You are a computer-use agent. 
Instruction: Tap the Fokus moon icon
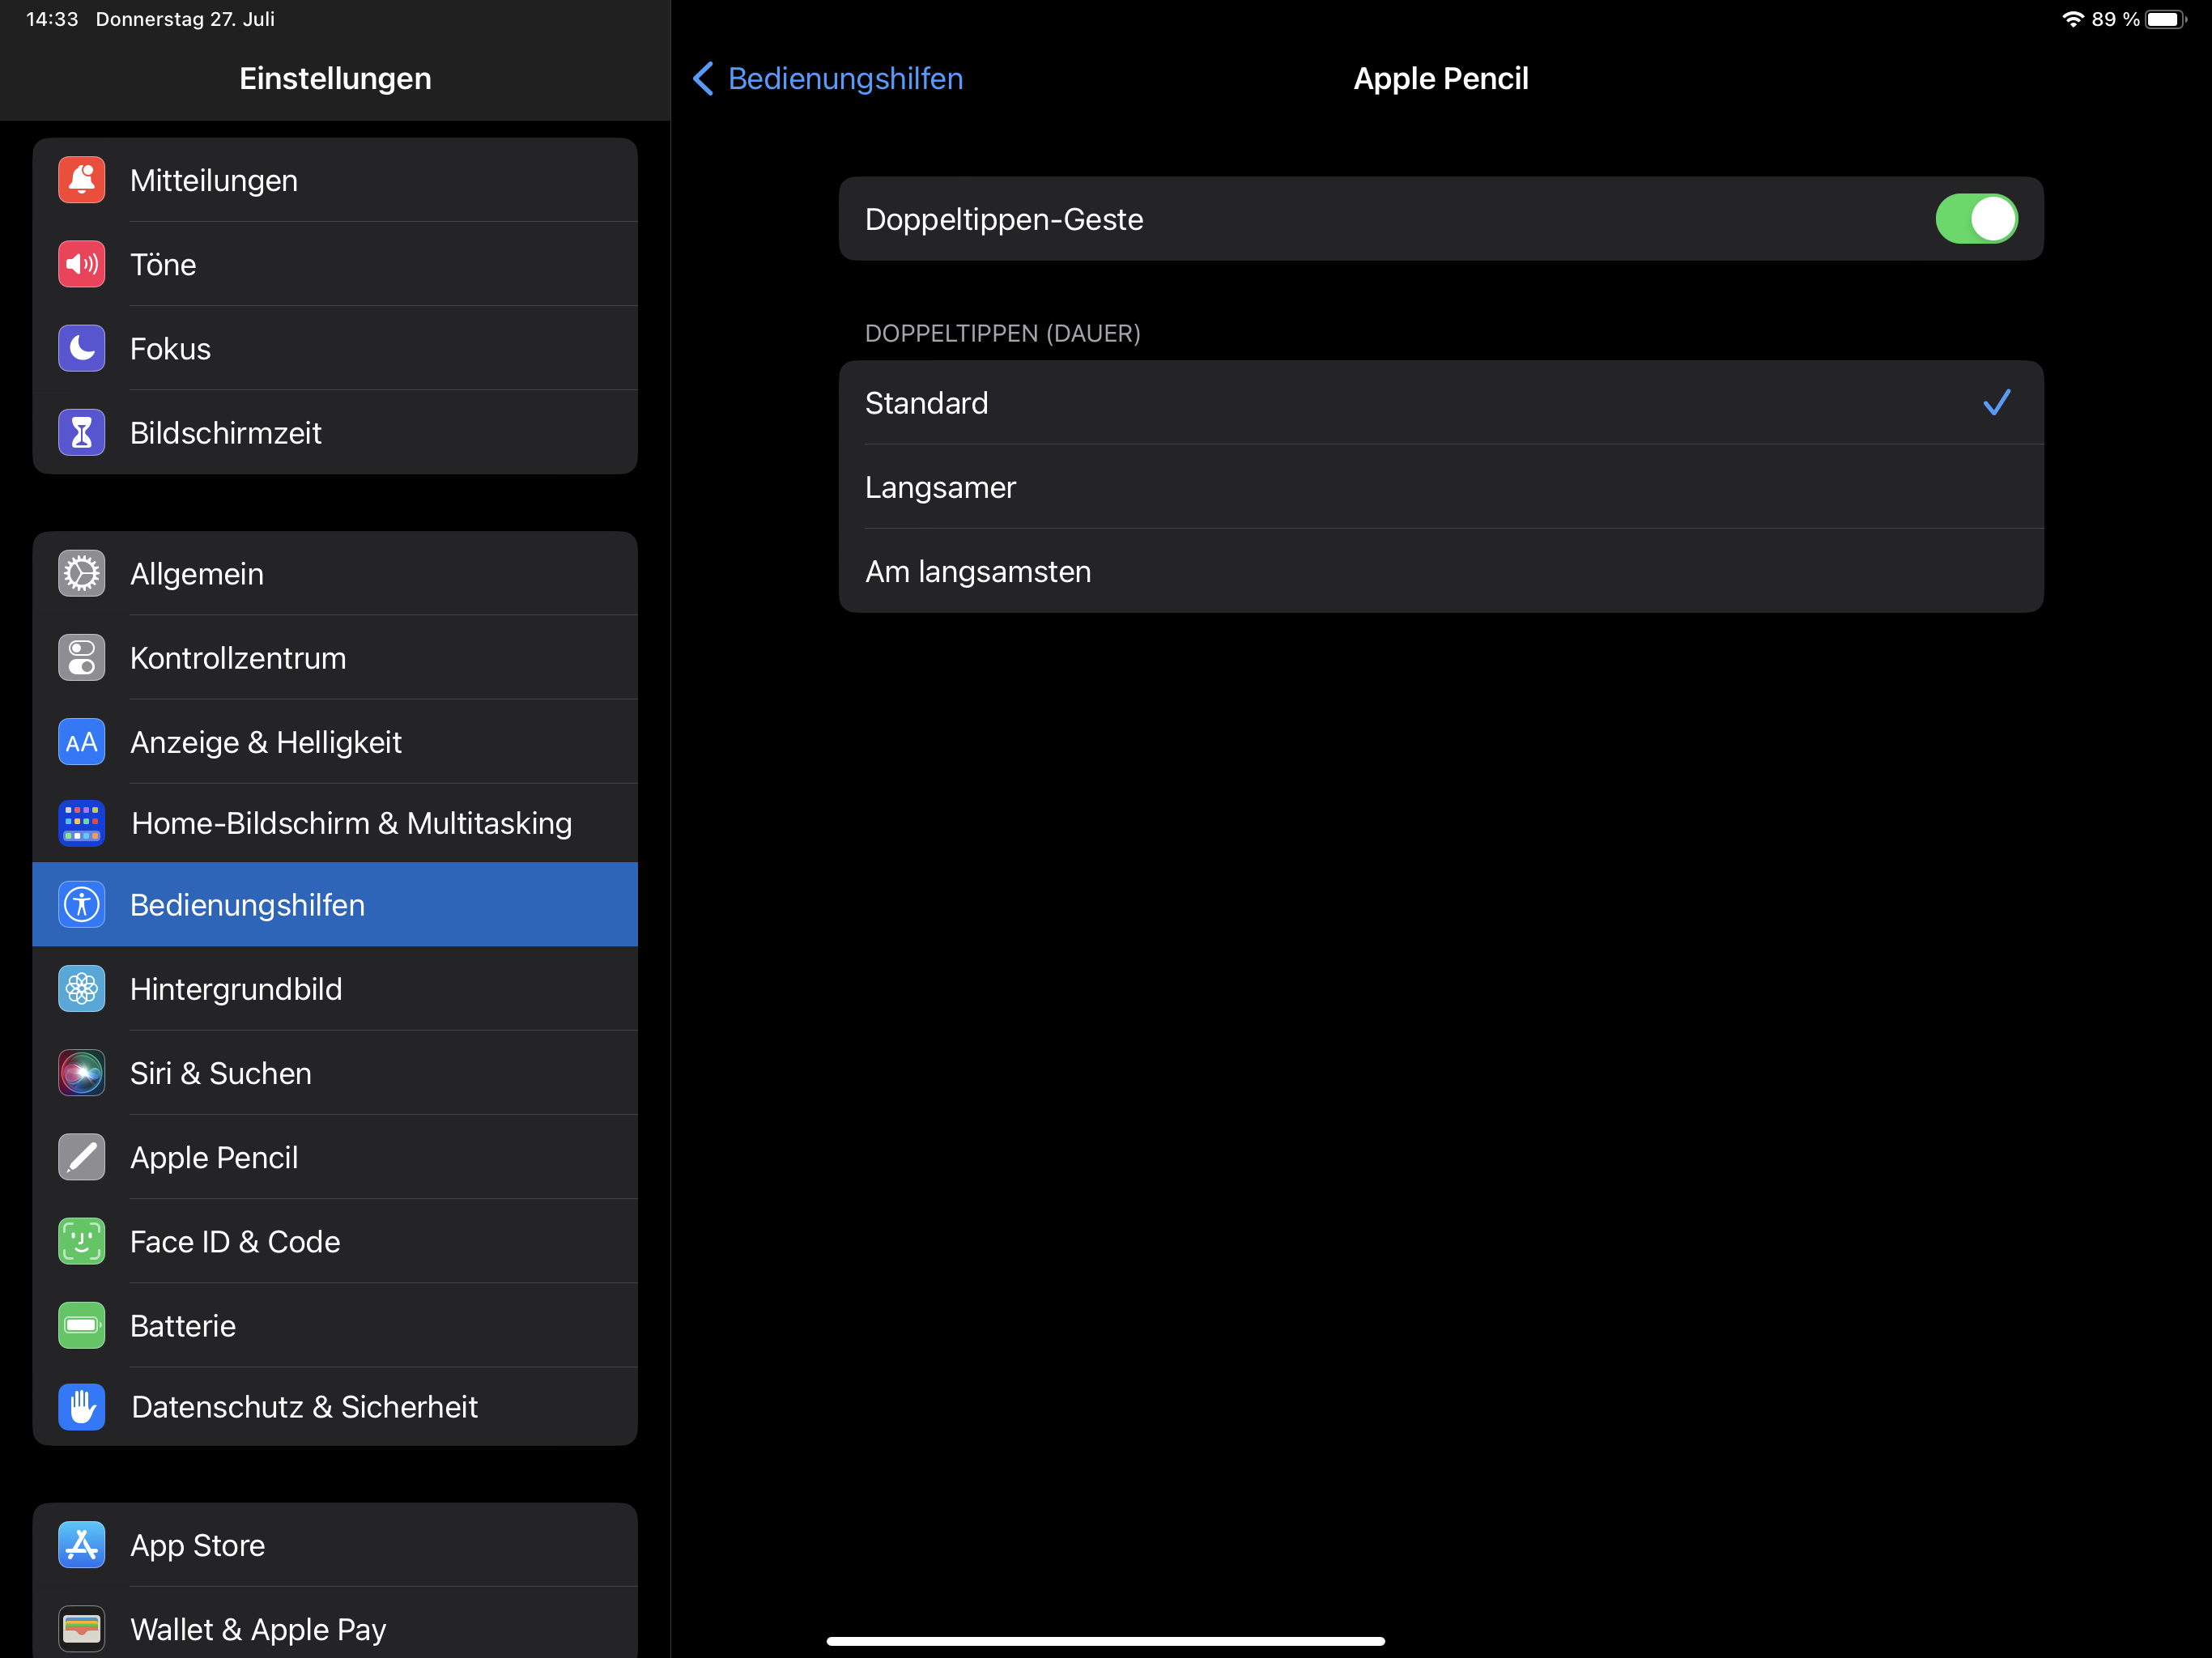[x=81, y=349]
